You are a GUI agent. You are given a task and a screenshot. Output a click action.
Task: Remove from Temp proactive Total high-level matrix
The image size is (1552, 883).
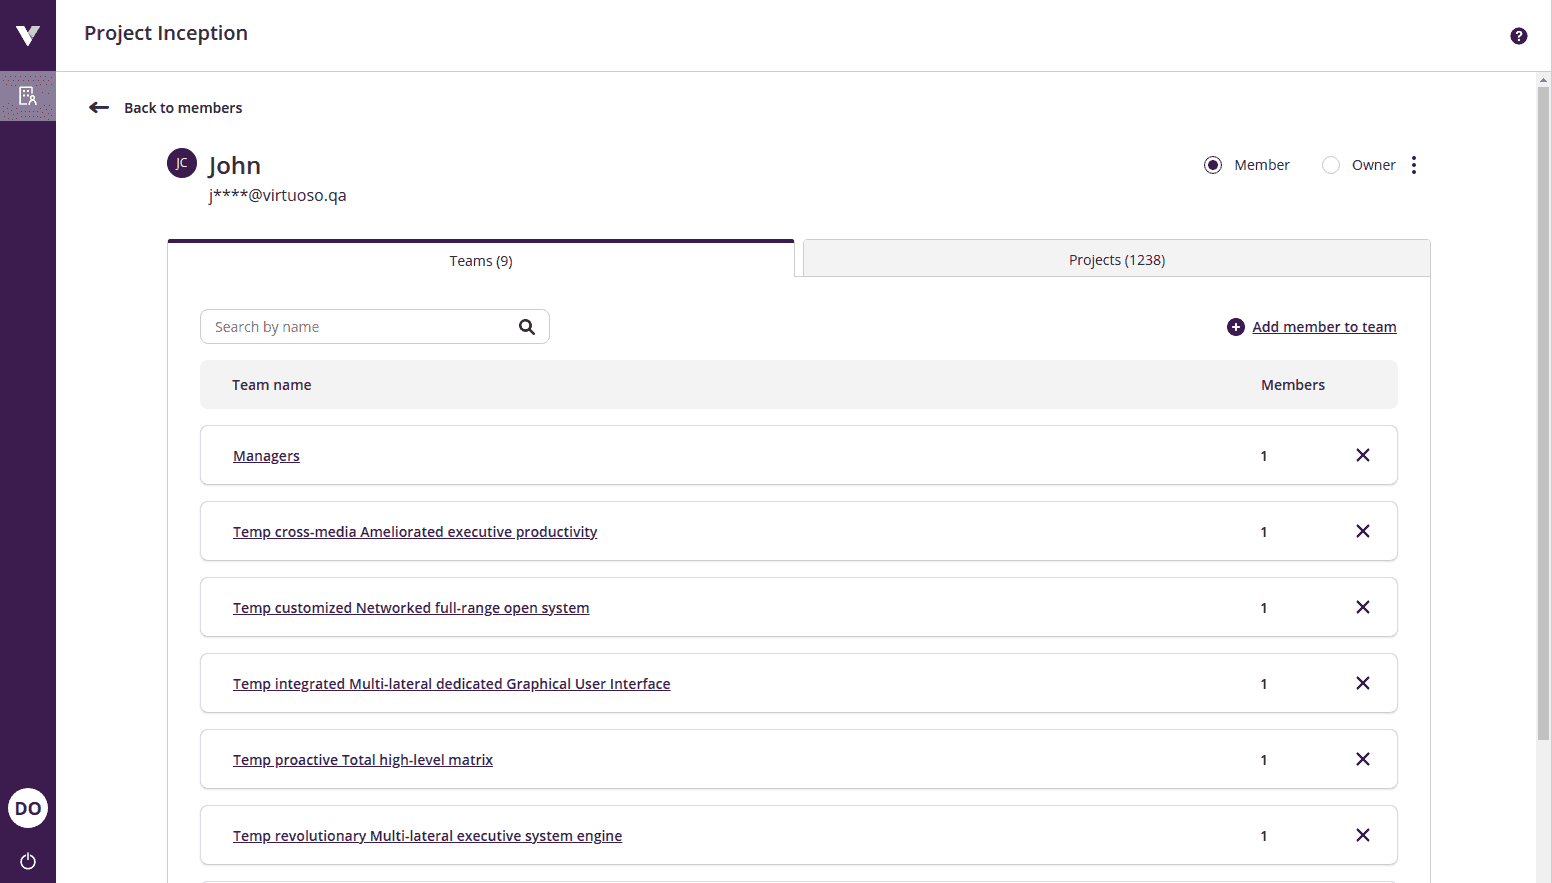click(x=1362, y=759)
